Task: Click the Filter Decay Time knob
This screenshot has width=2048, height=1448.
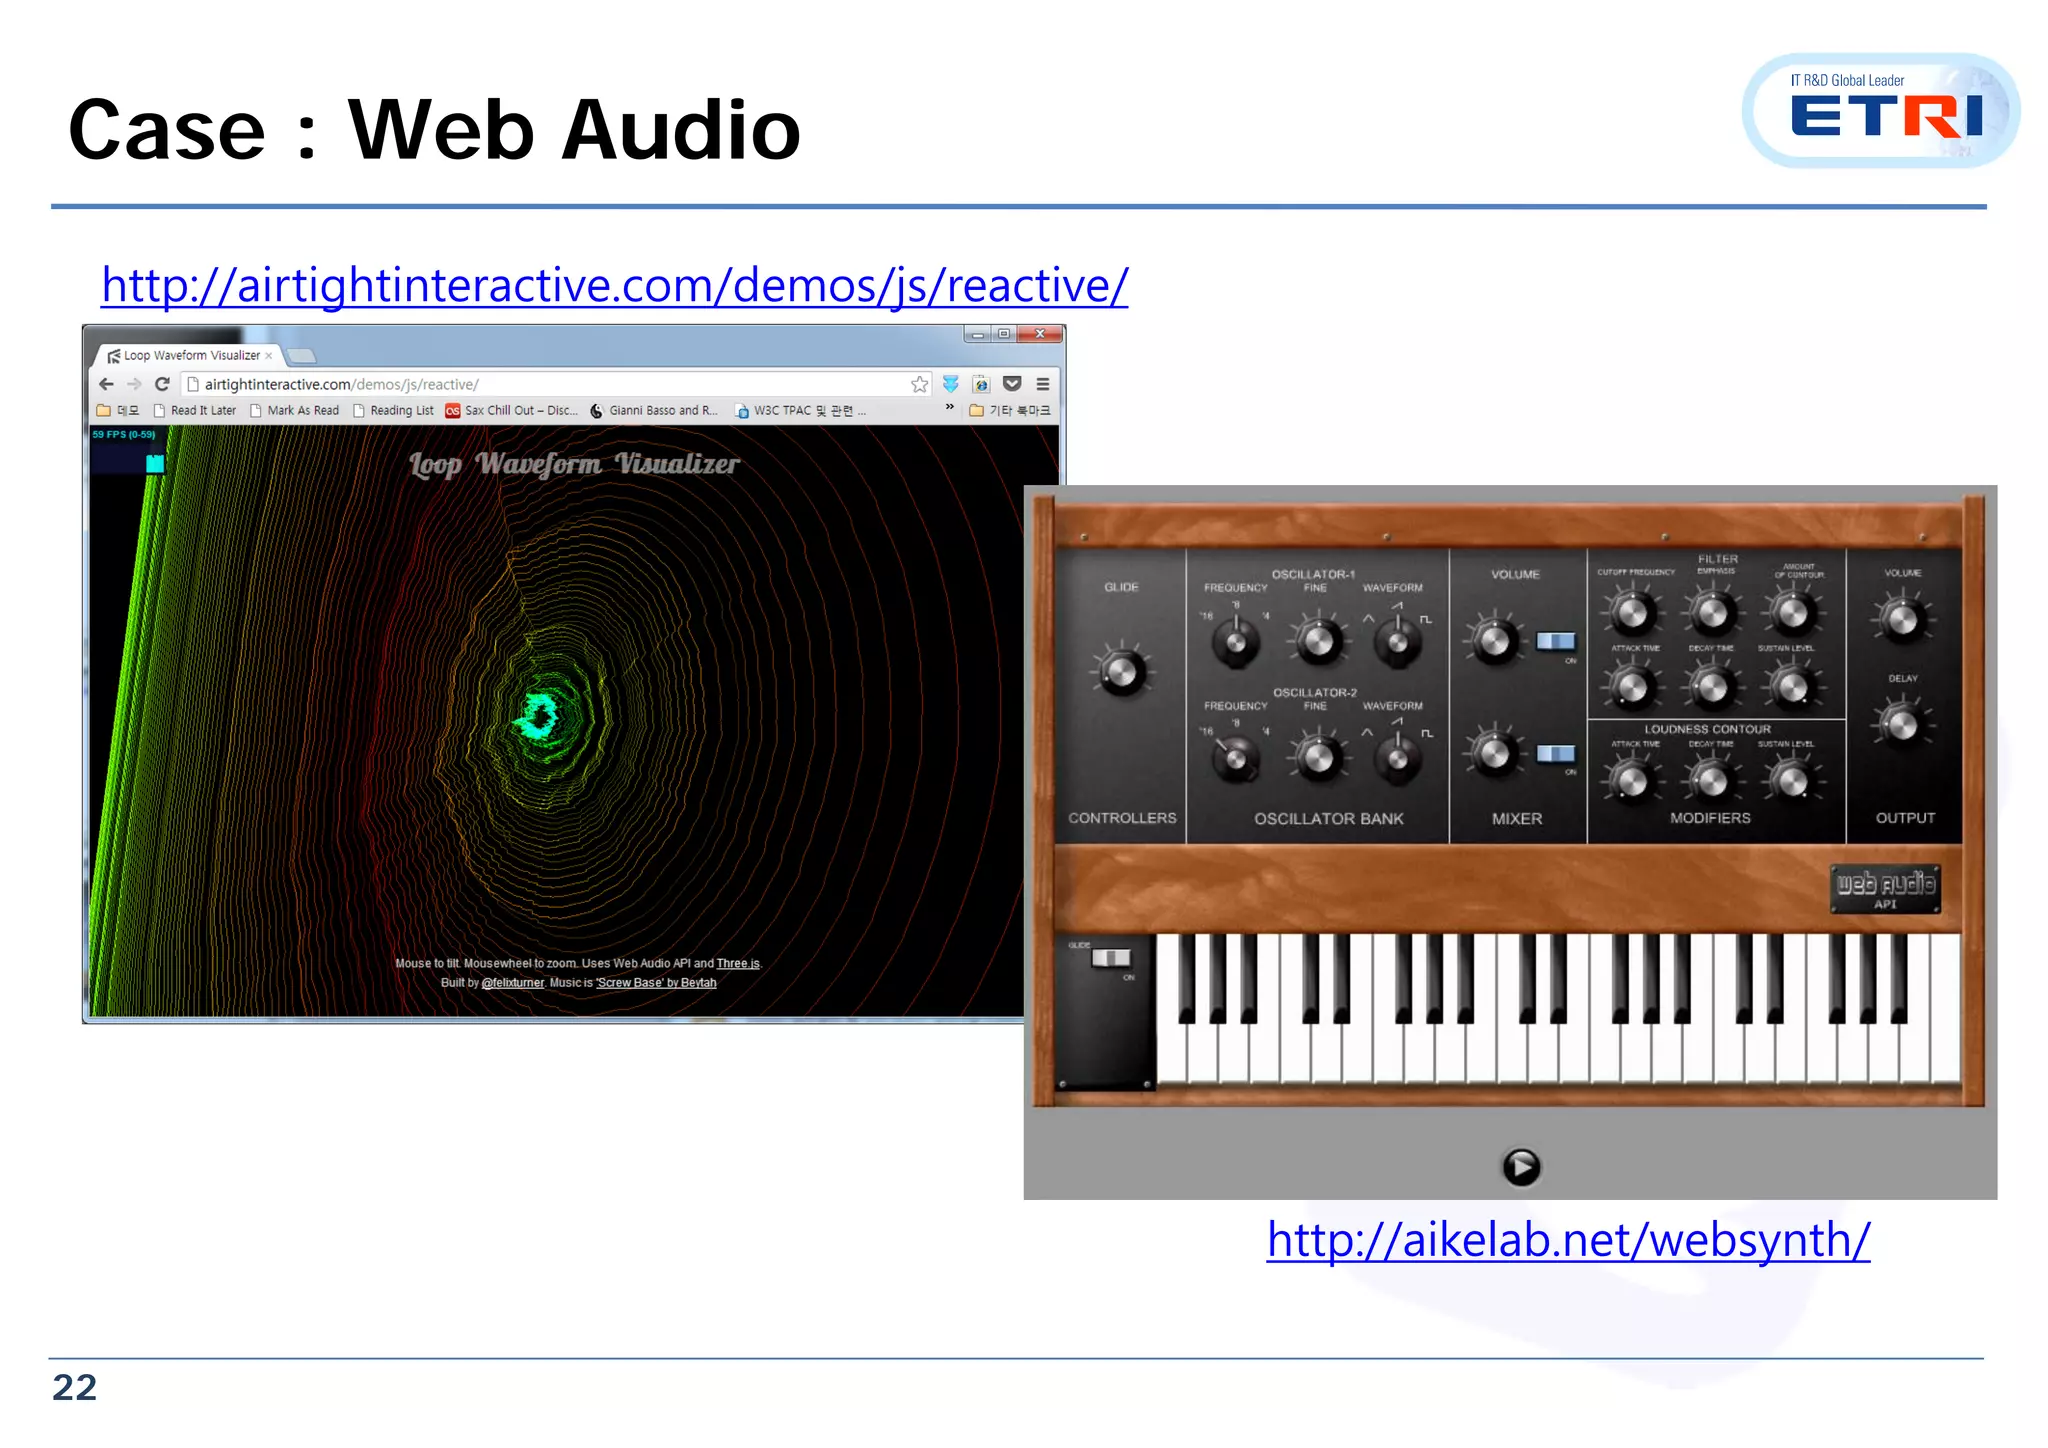Action: click(x=1712, y=686)
